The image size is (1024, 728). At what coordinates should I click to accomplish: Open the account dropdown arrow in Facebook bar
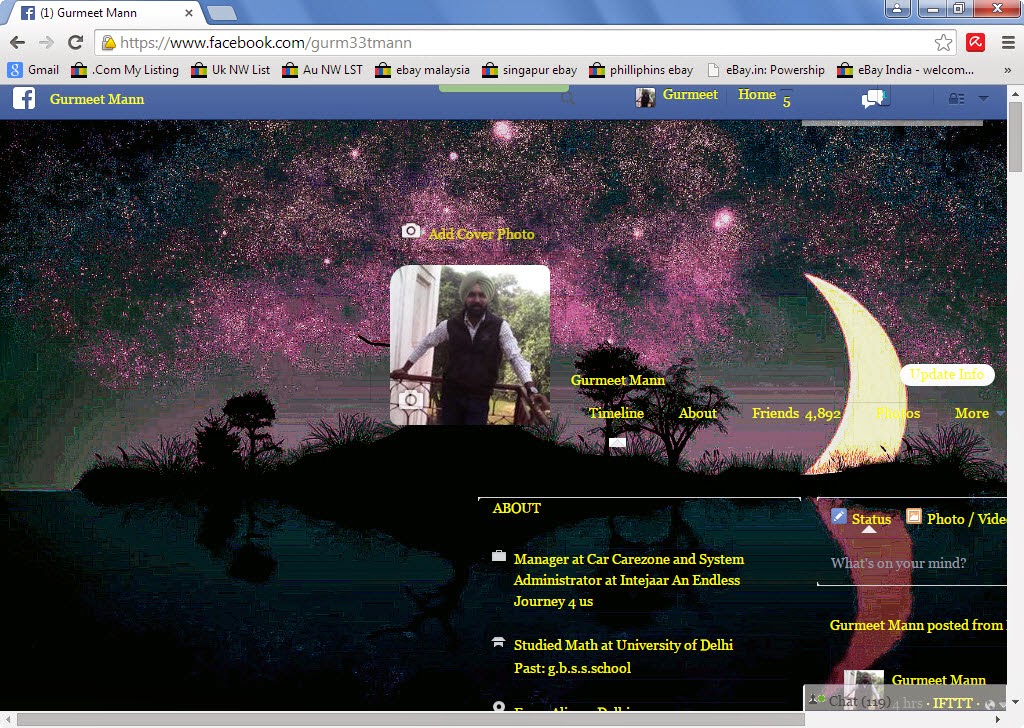(x=983, y=99)
